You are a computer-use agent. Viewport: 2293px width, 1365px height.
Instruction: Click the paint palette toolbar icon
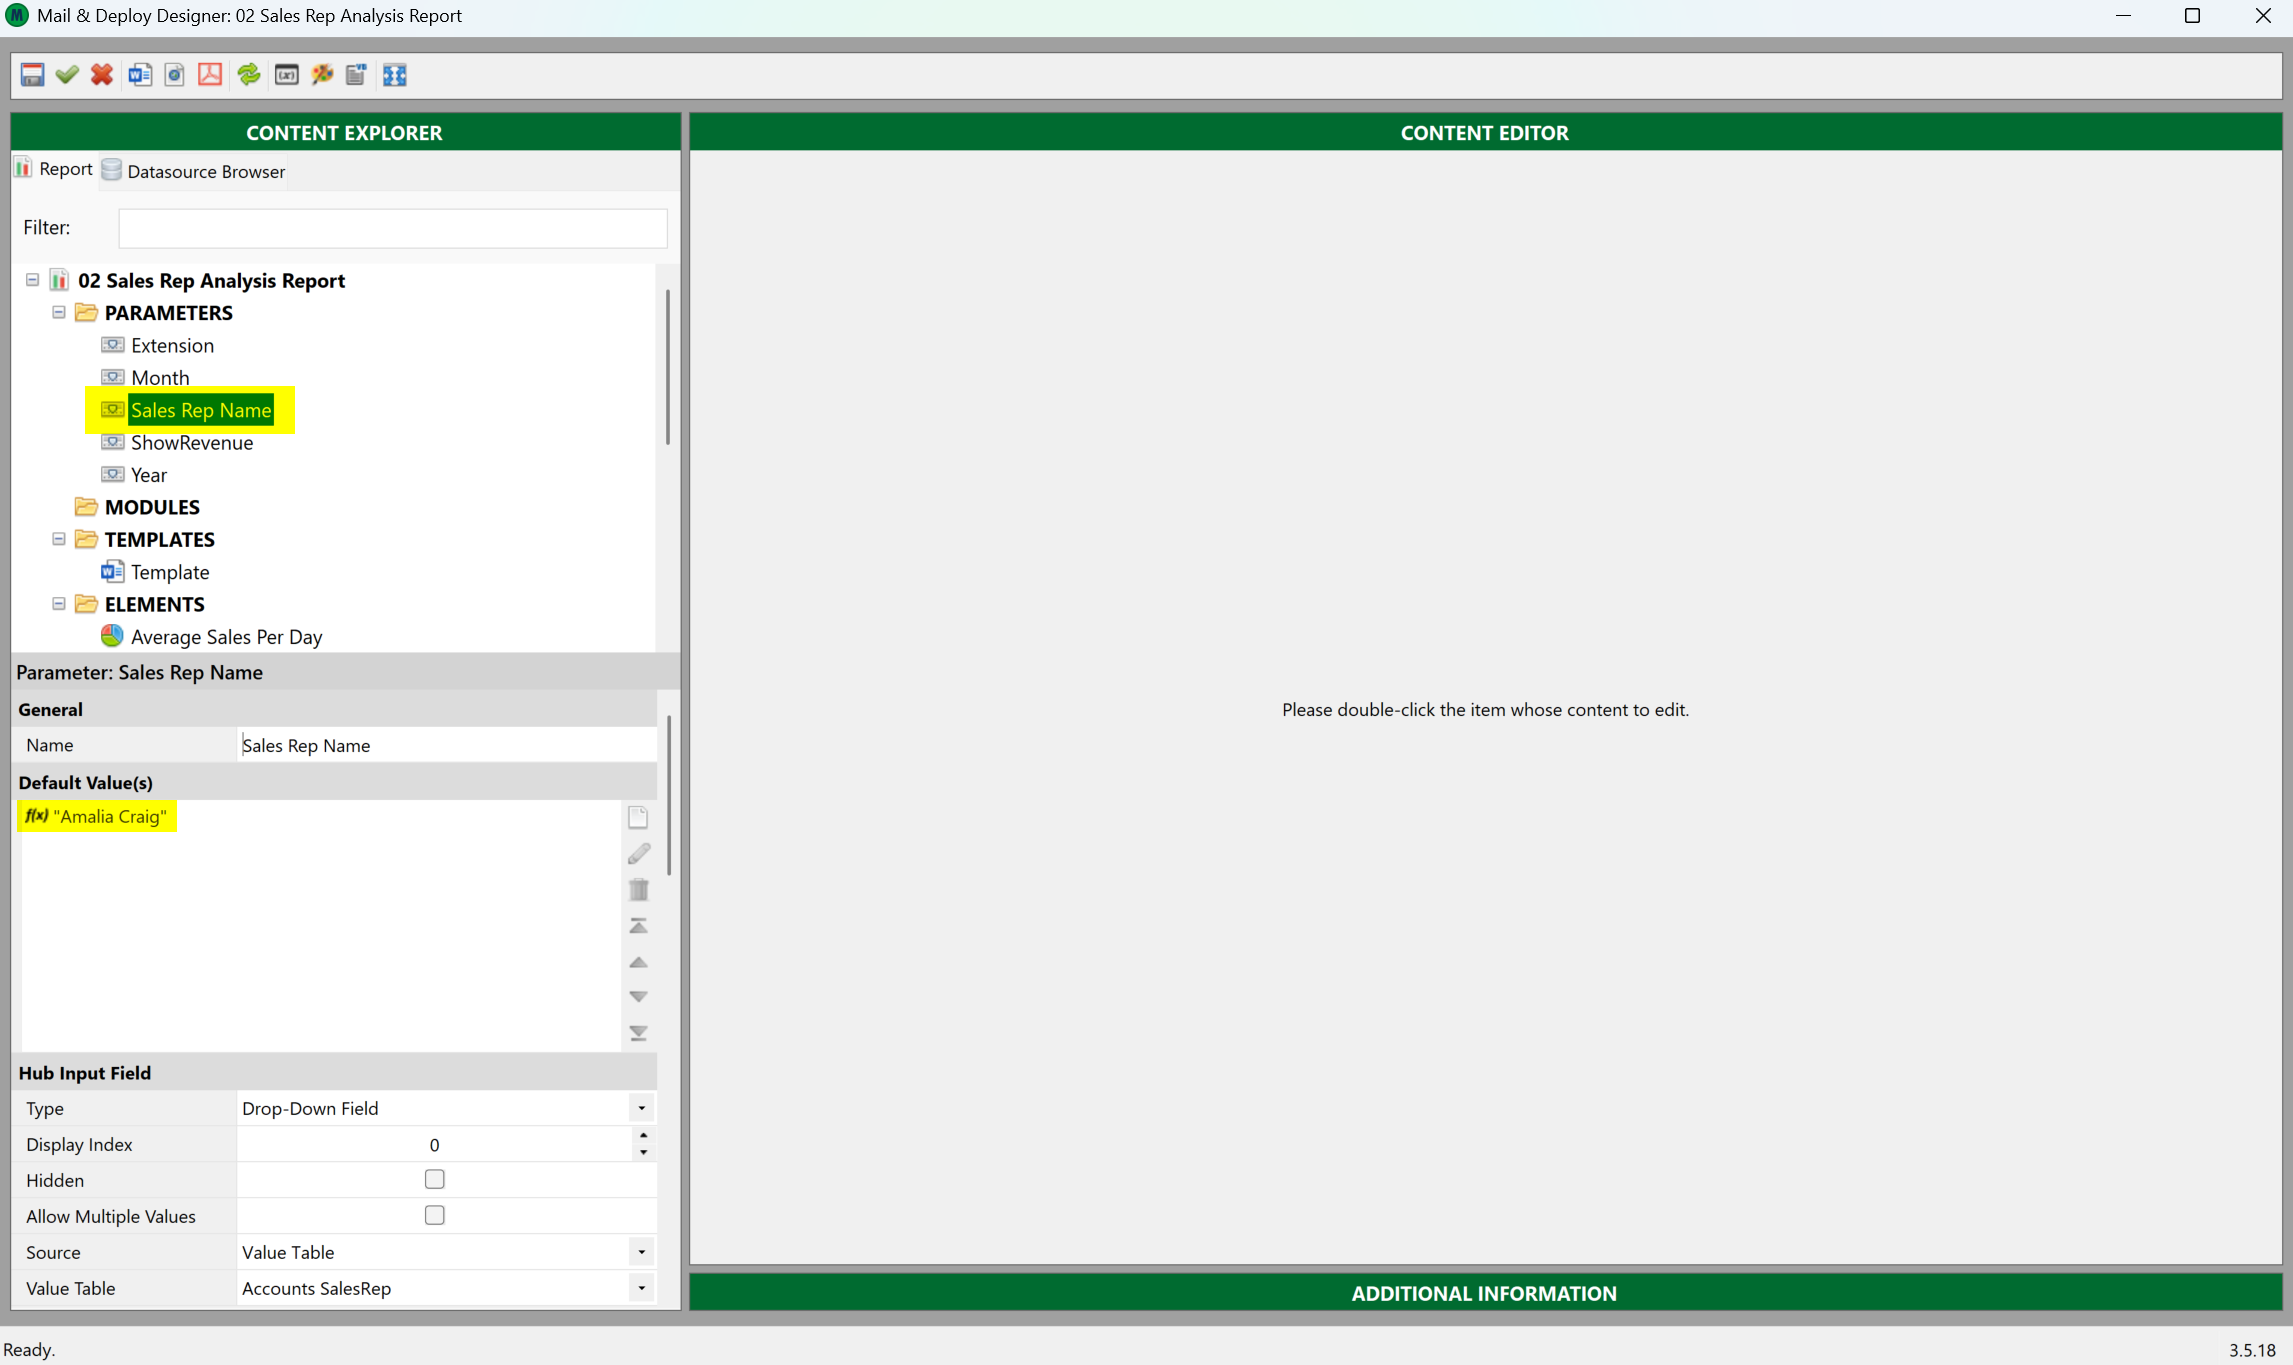point(322,75)
